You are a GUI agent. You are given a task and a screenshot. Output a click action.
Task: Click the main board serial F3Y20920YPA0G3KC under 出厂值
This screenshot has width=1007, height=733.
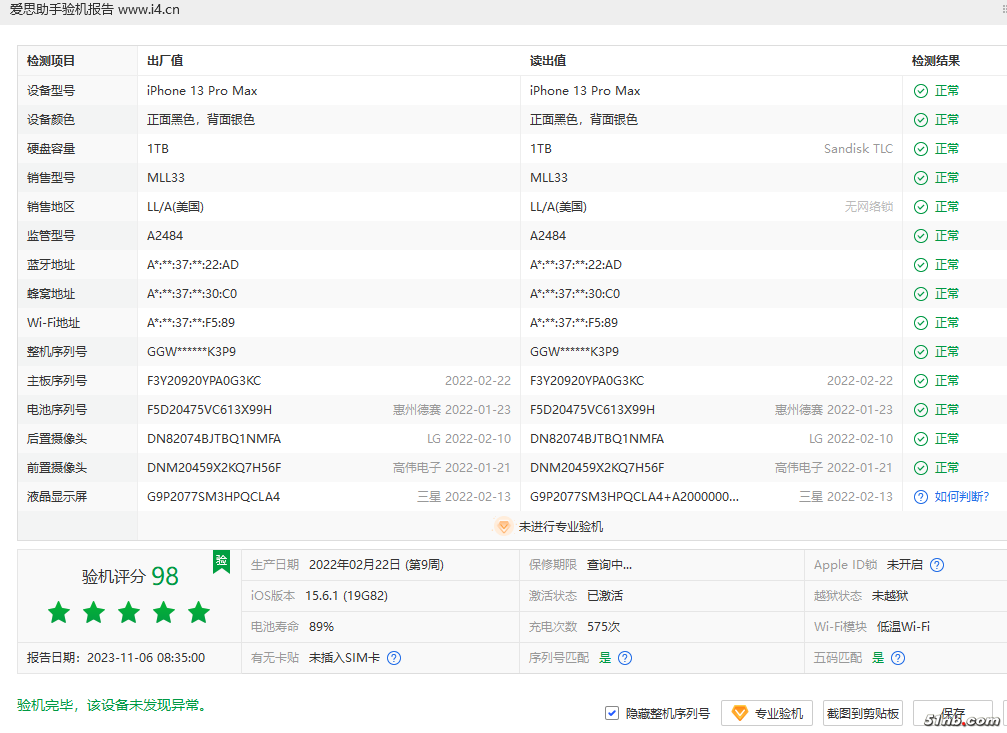click(x=204, y=381)
